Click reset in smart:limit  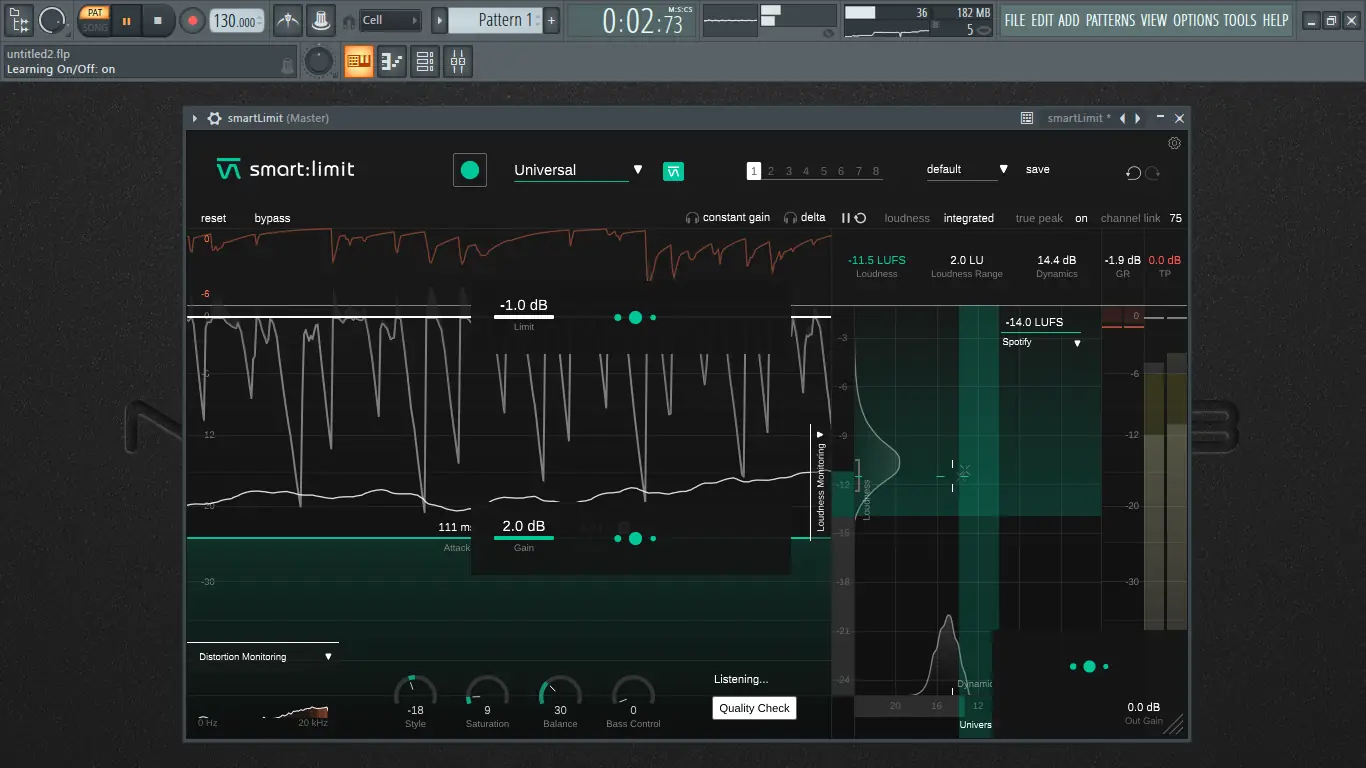(x=214, y=218)
